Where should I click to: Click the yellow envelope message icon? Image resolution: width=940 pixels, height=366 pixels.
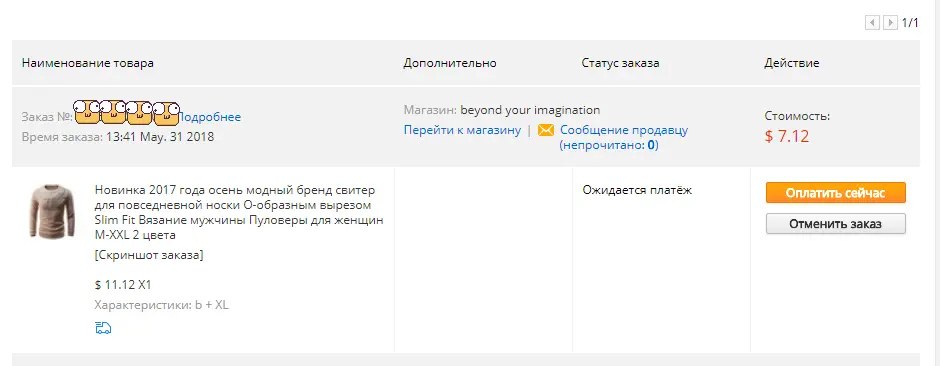pos(546,130)
